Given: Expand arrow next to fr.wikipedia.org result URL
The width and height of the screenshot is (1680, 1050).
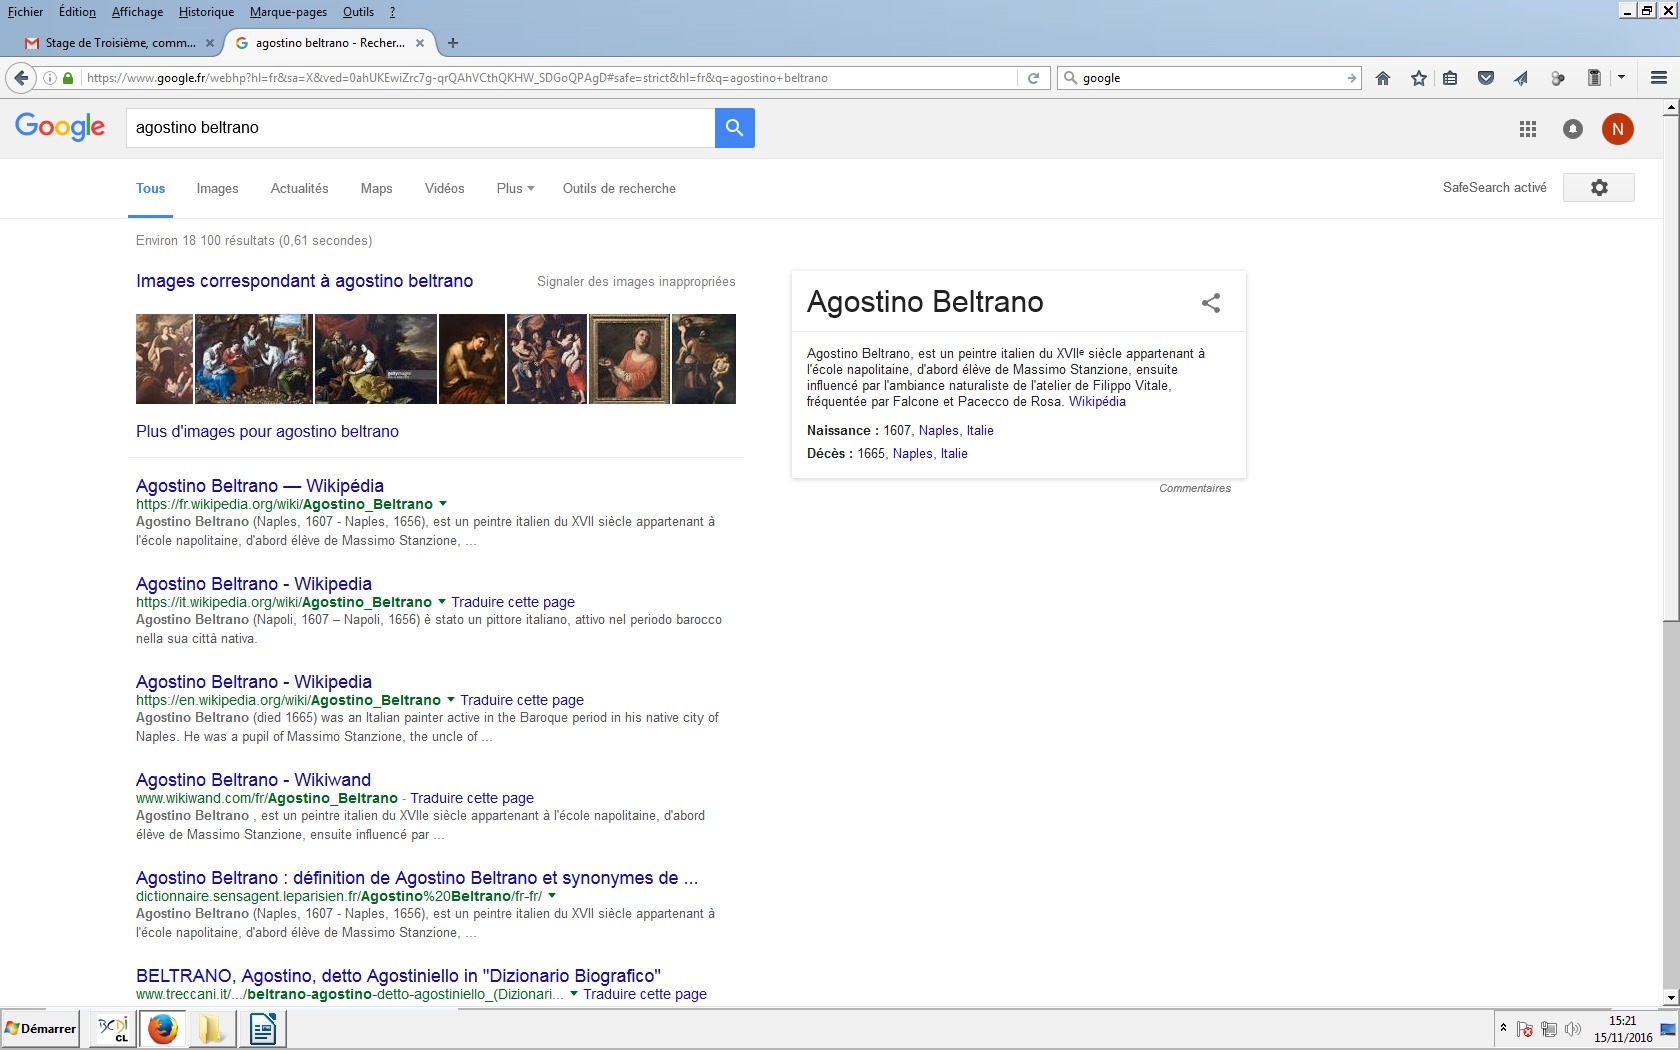Looking at the screenshot, I should 443,504.
